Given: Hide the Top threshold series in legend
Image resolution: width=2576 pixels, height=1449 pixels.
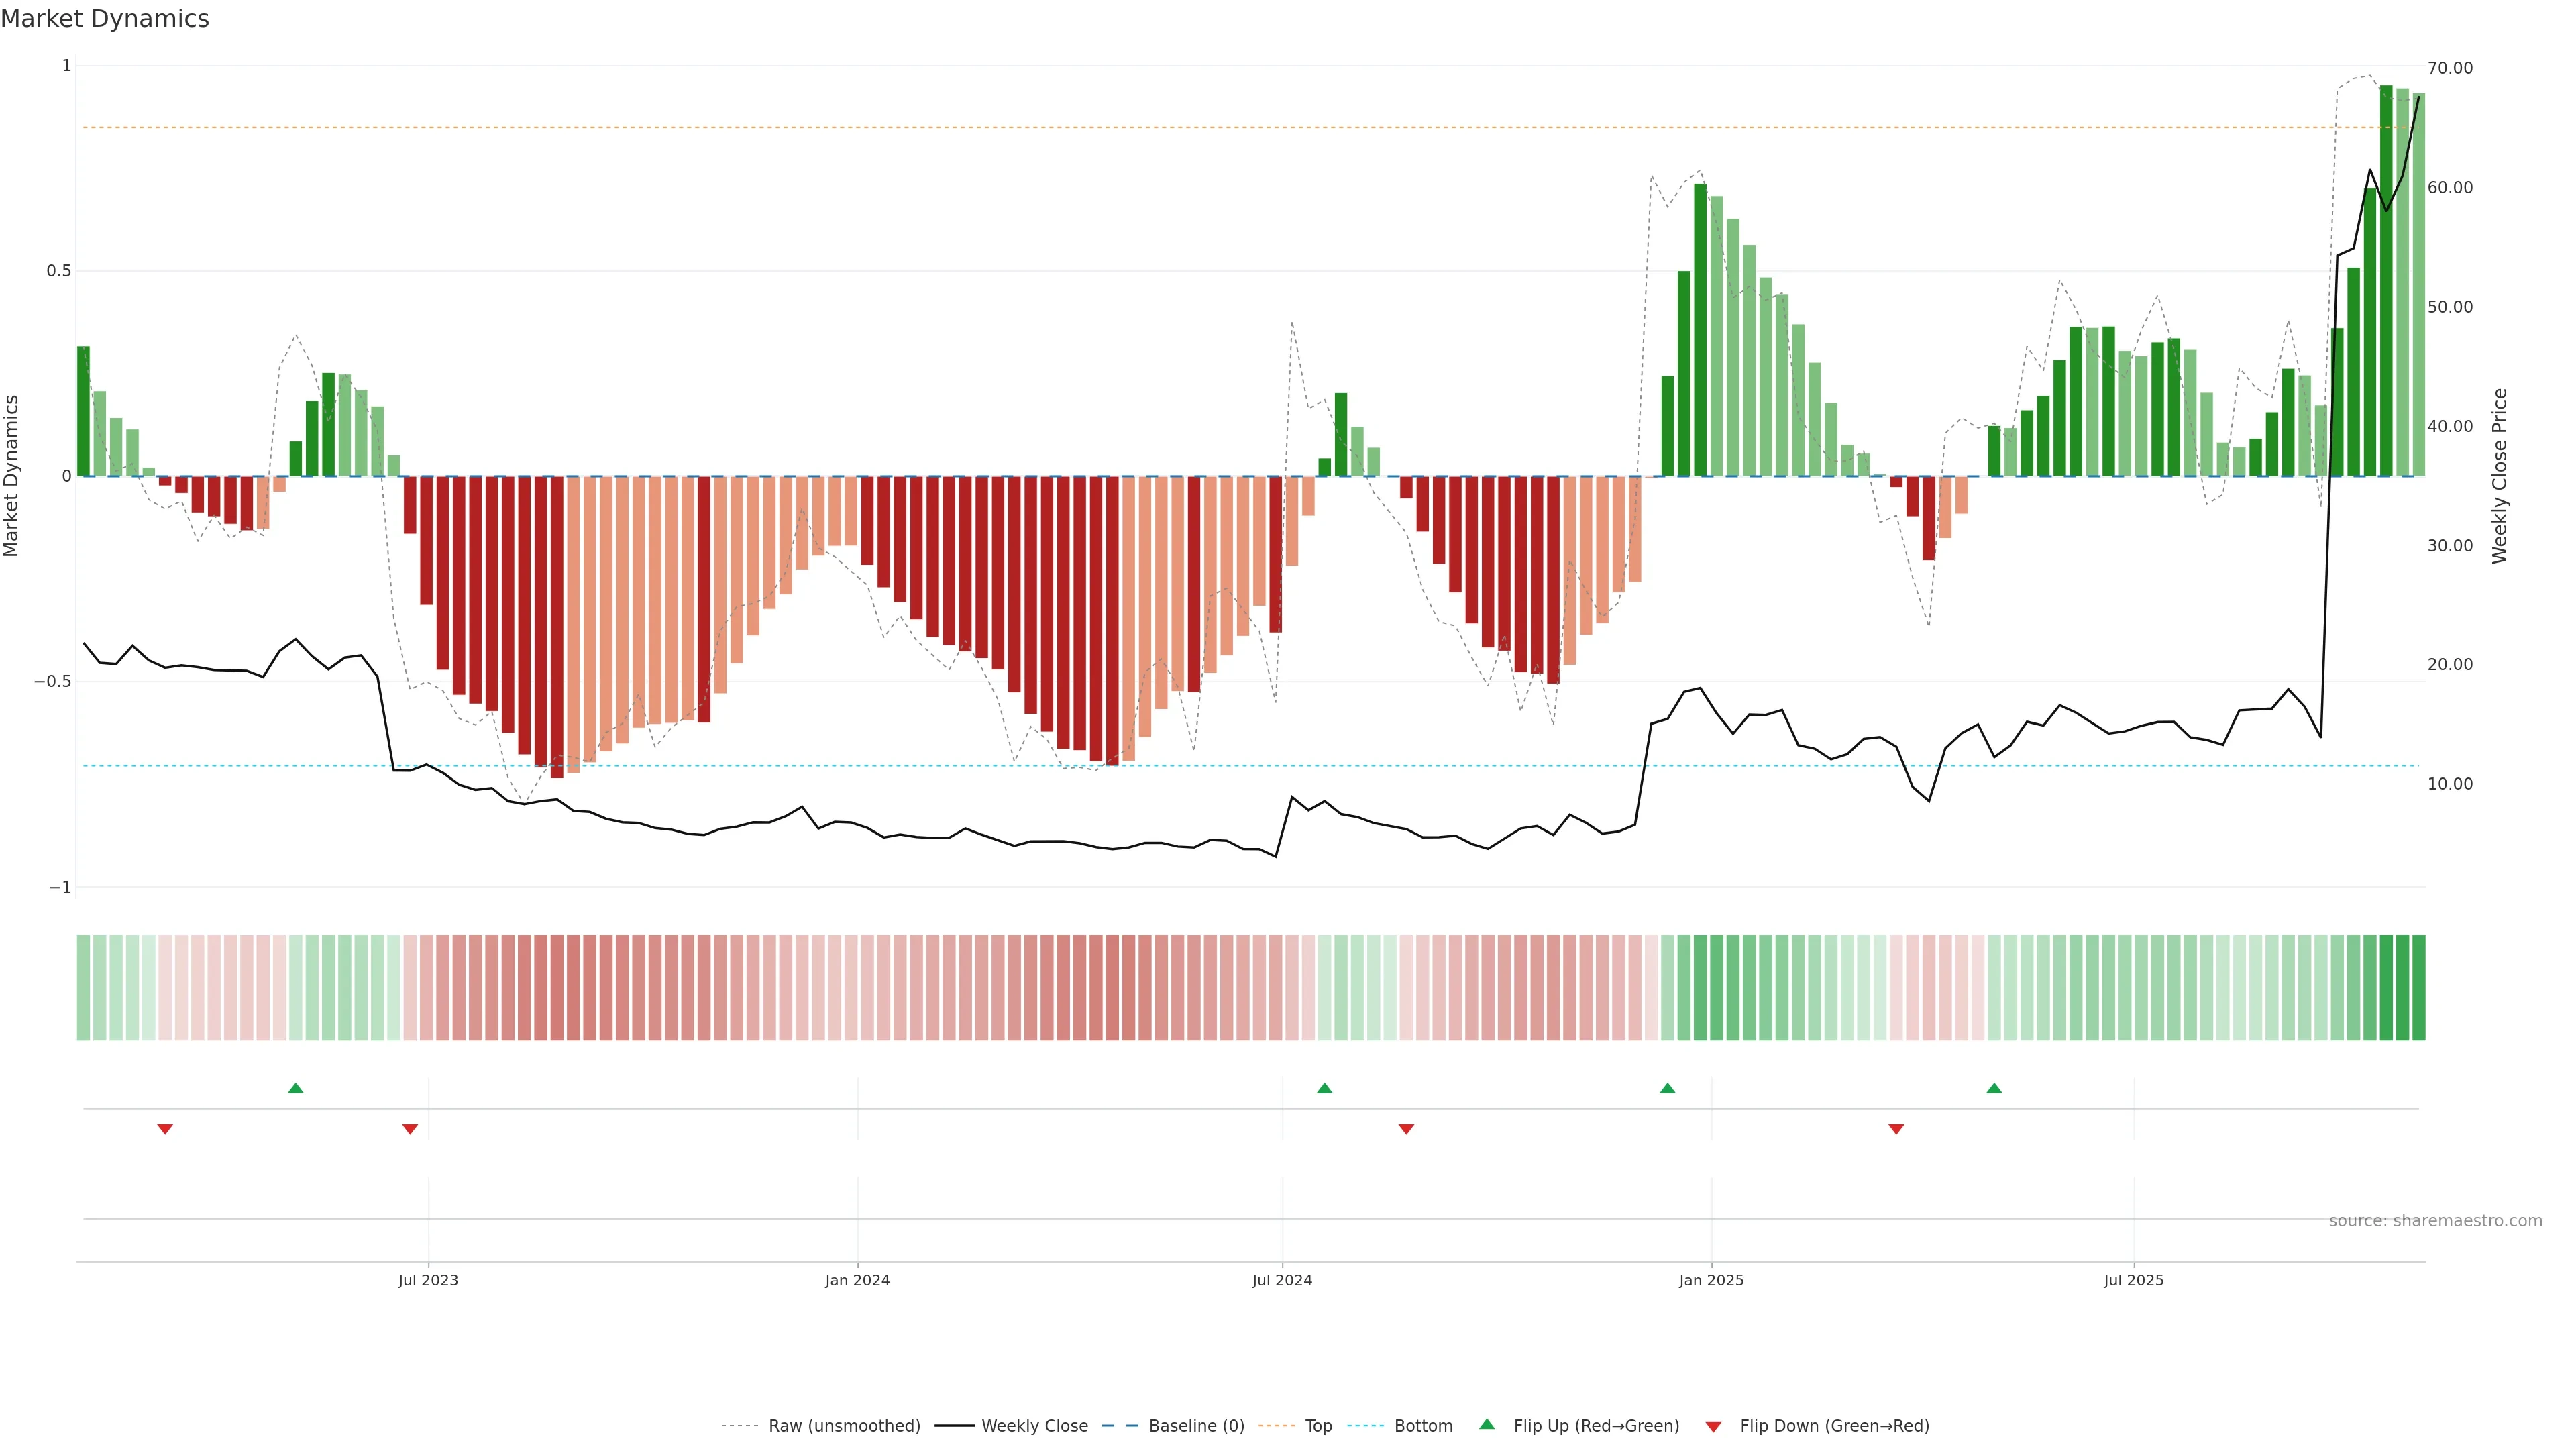Looking at the screenshot, I should (x=1318, y=1426).
